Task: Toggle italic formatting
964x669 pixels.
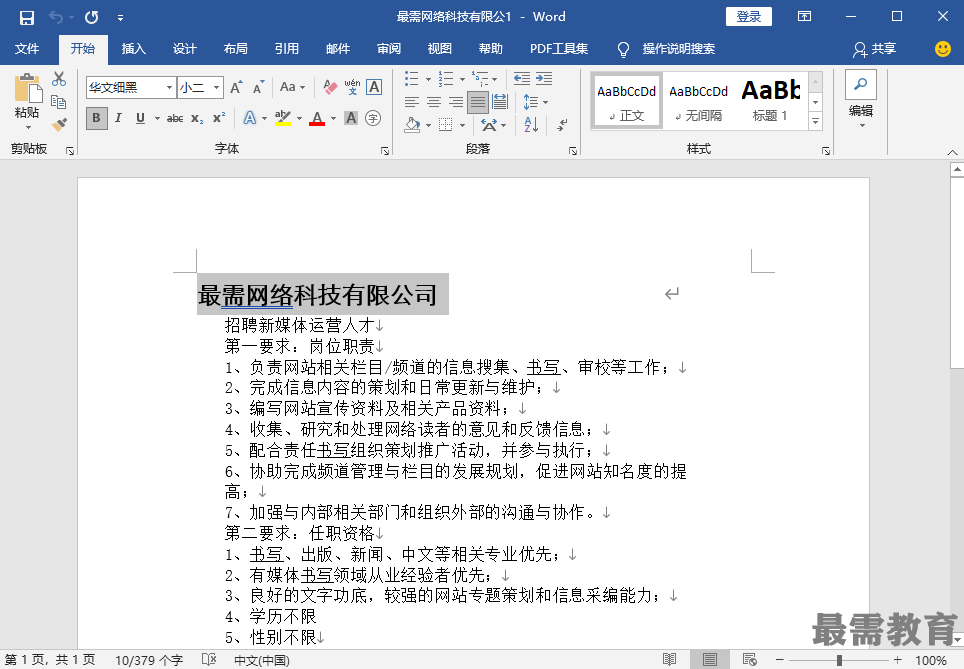Action: 118,118
